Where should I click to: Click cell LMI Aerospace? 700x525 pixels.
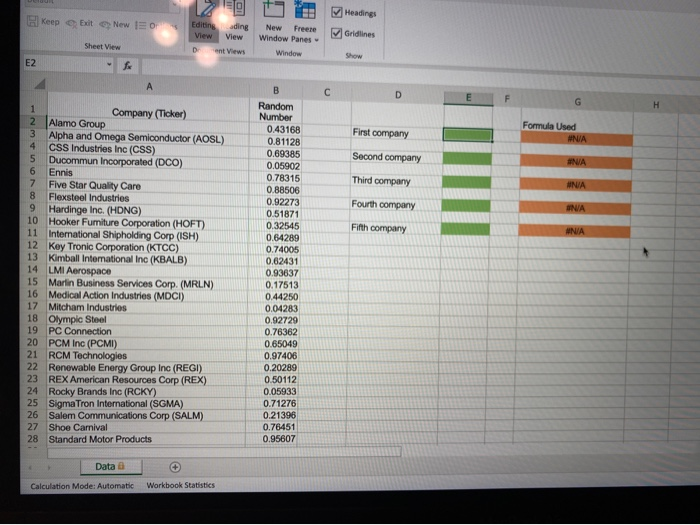click(147, 271)
